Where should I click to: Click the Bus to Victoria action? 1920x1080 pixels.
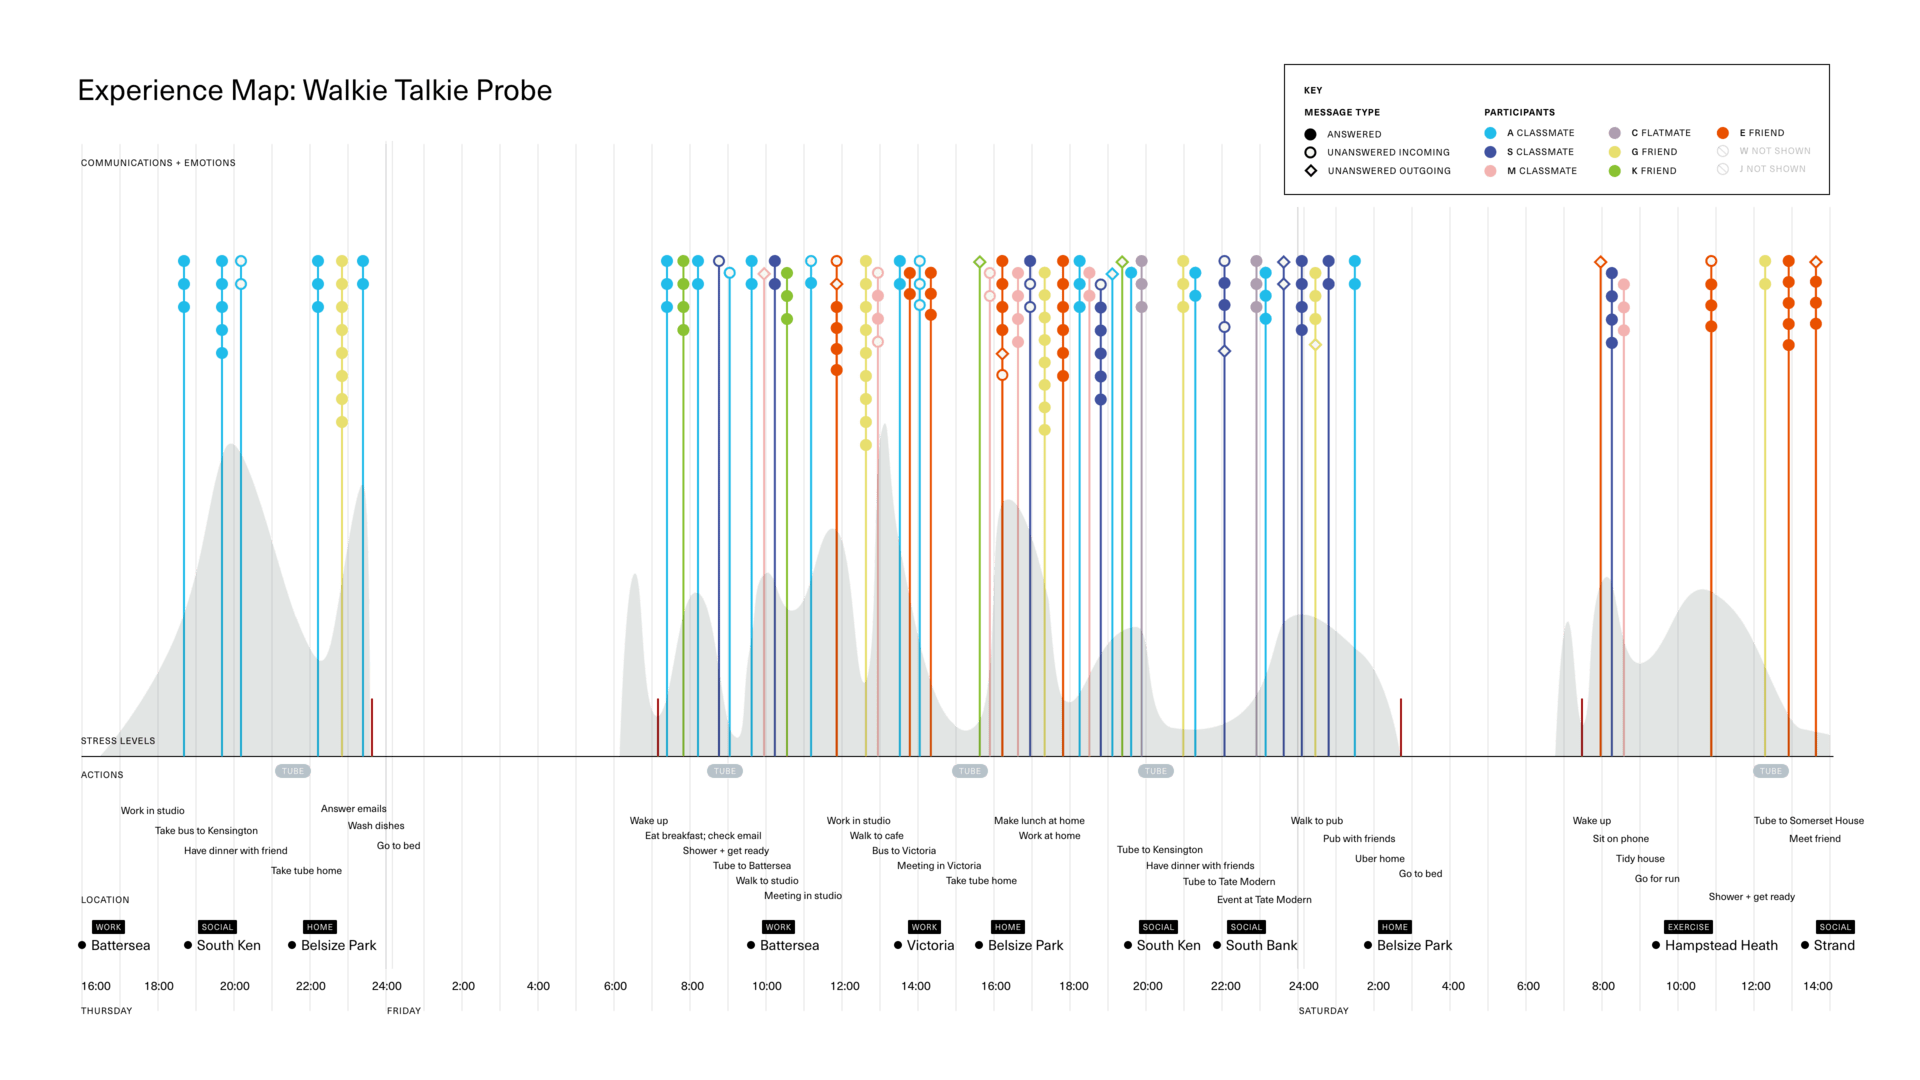[904, 851]
